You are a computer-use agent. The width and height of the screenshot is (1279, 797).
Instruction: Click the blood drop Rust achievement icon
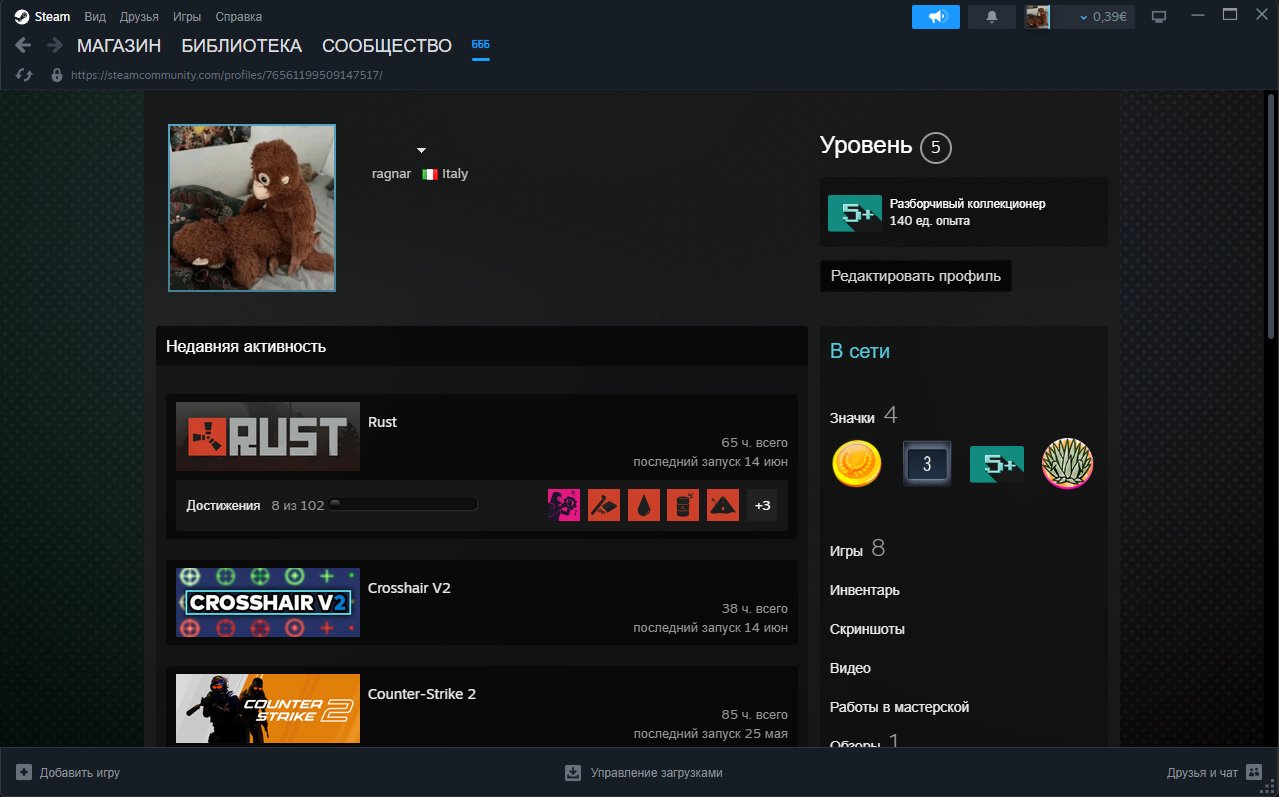644,505
